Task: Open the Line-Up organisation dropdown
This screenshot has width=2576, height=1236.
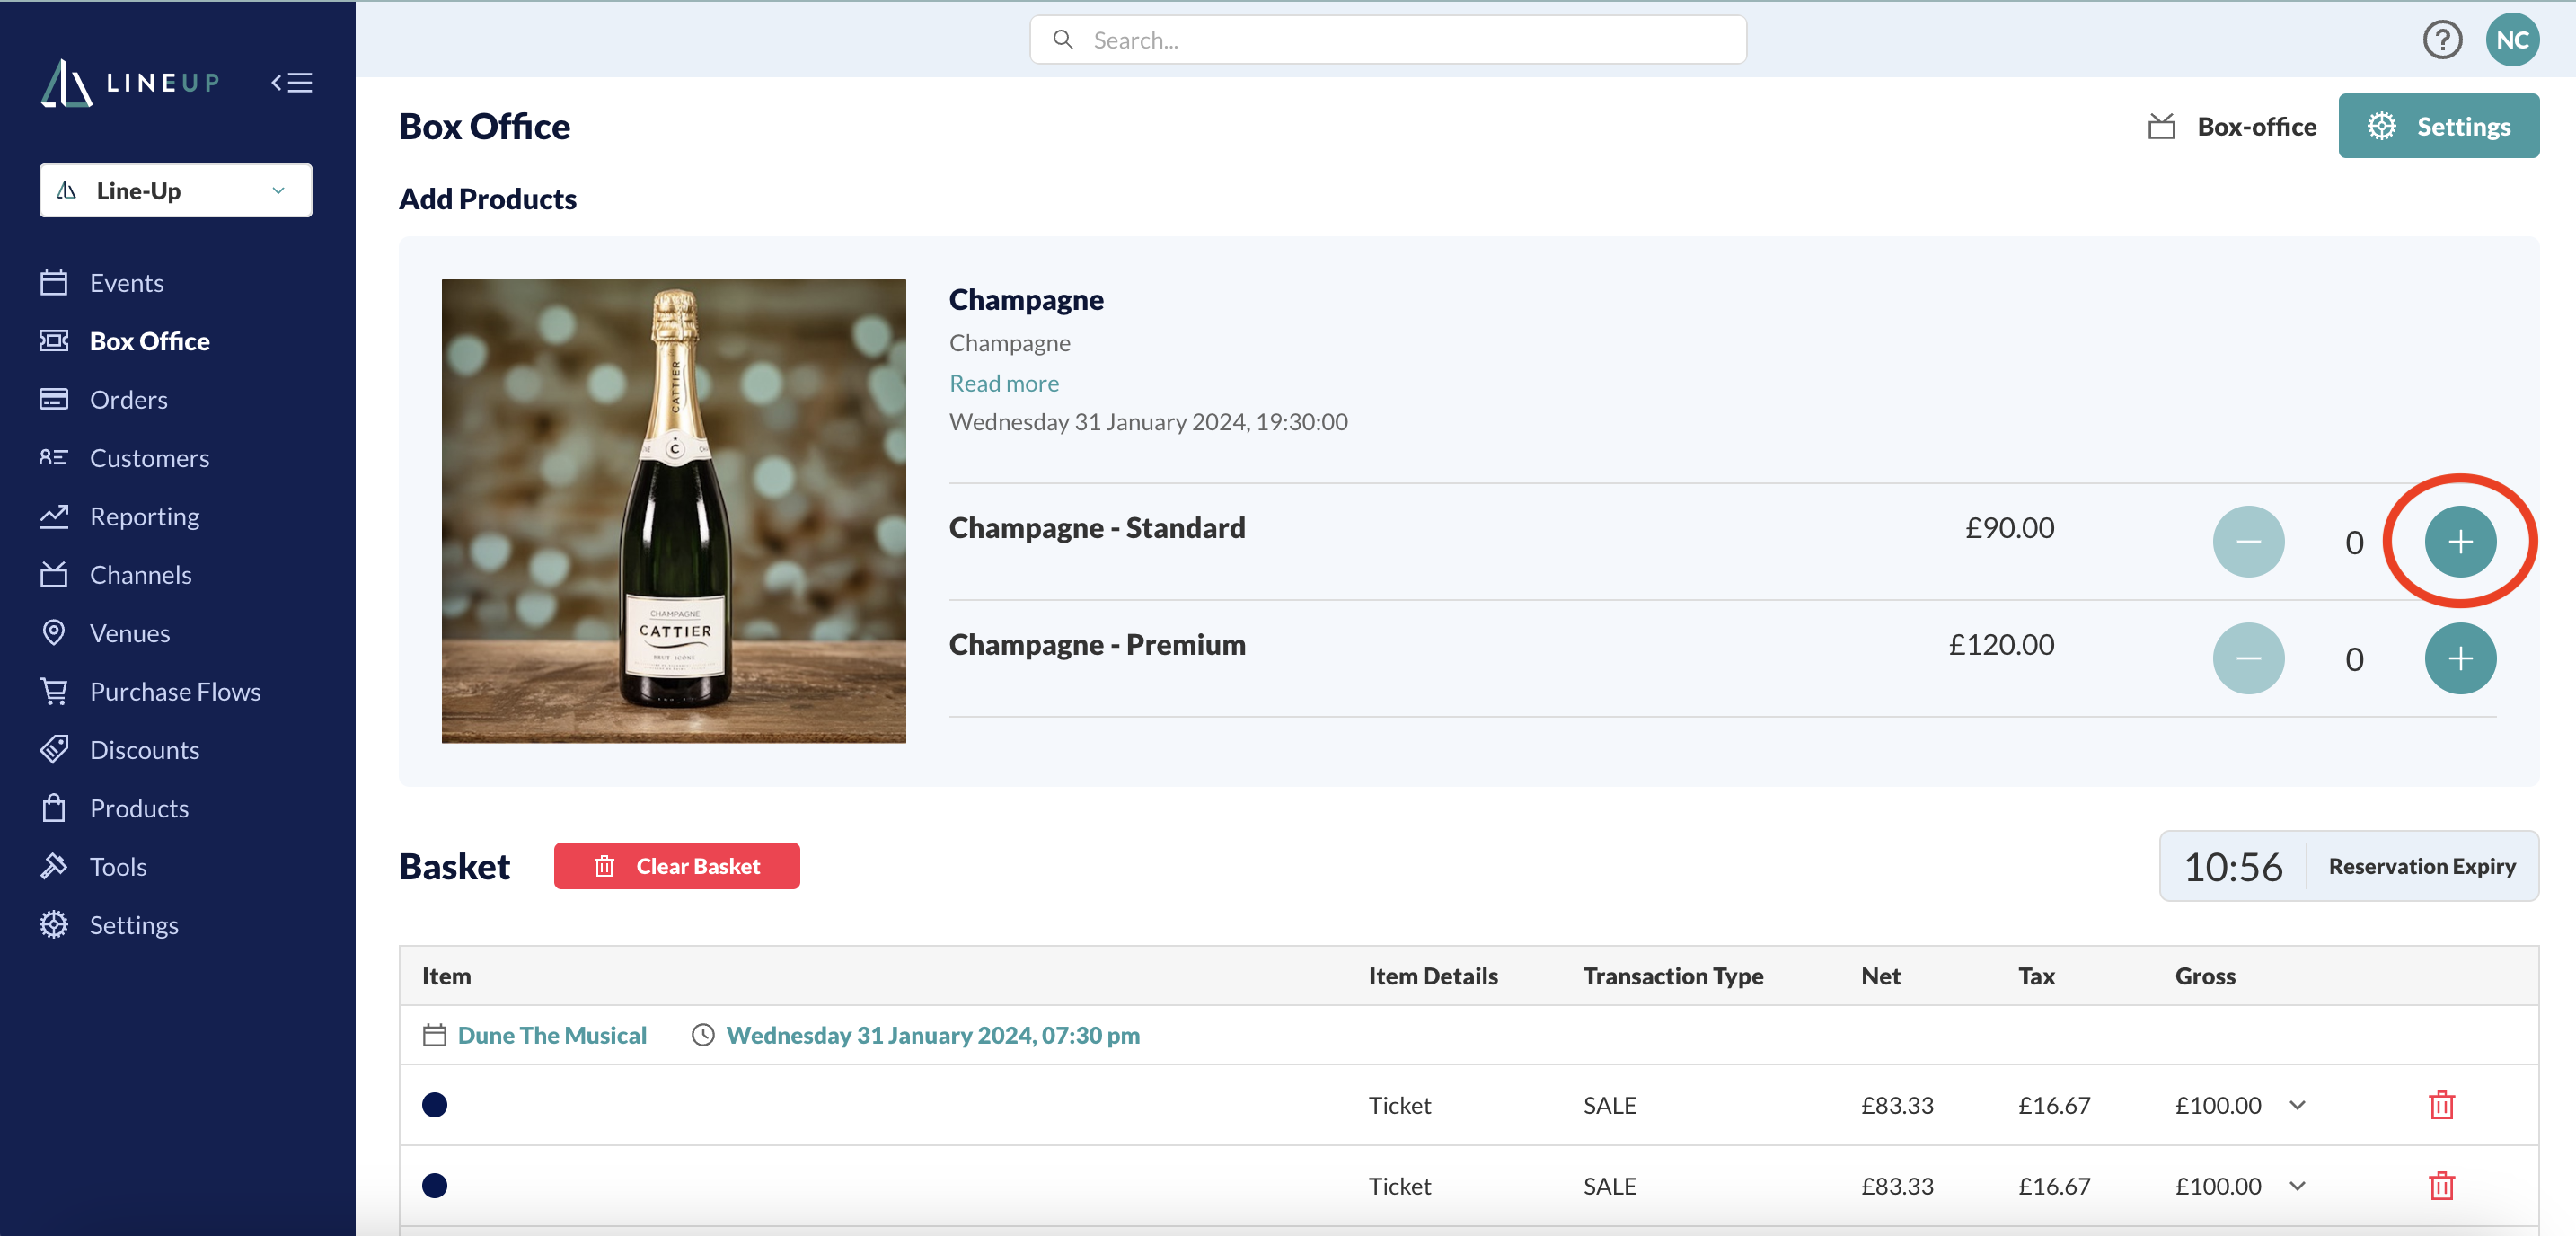Action: click(x=176, y=190)
